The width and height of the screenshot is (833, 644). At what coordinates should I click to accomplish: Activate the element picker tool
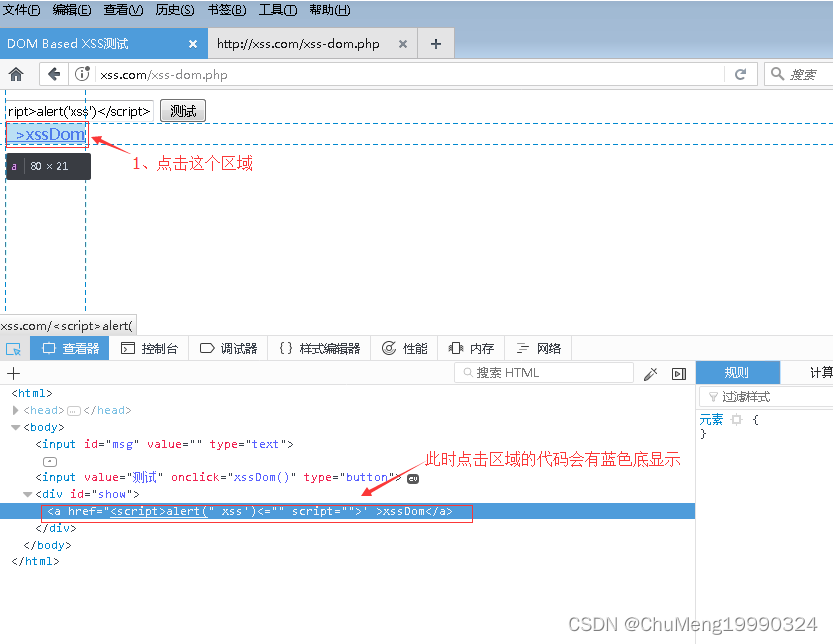coord(13,349)
